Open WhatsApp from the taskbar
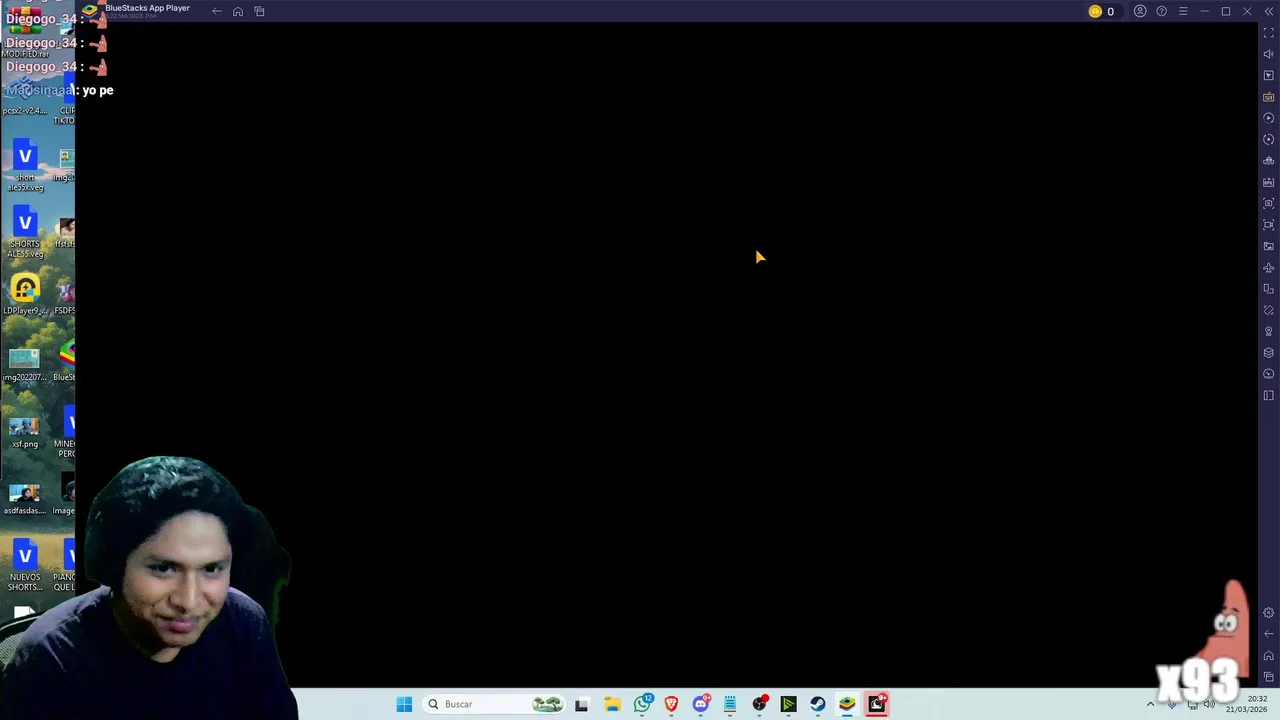Screen dimensions: 1280x720 [x=642, y=704]
